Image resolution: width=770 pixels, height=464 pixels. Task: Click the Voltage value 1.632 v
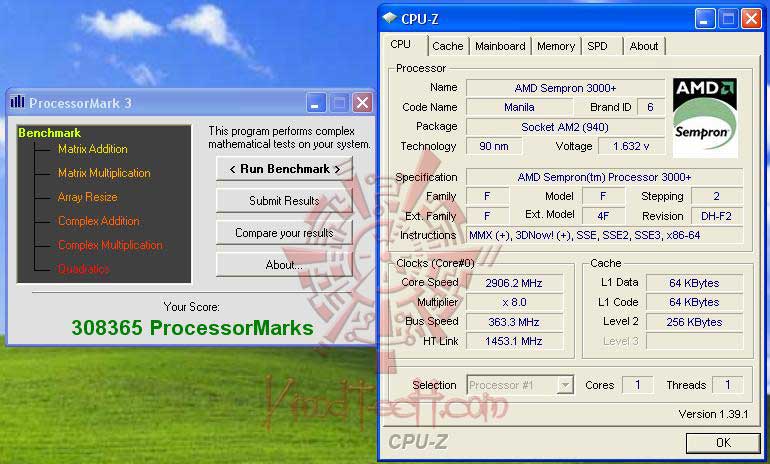click(x=631, y=146)
